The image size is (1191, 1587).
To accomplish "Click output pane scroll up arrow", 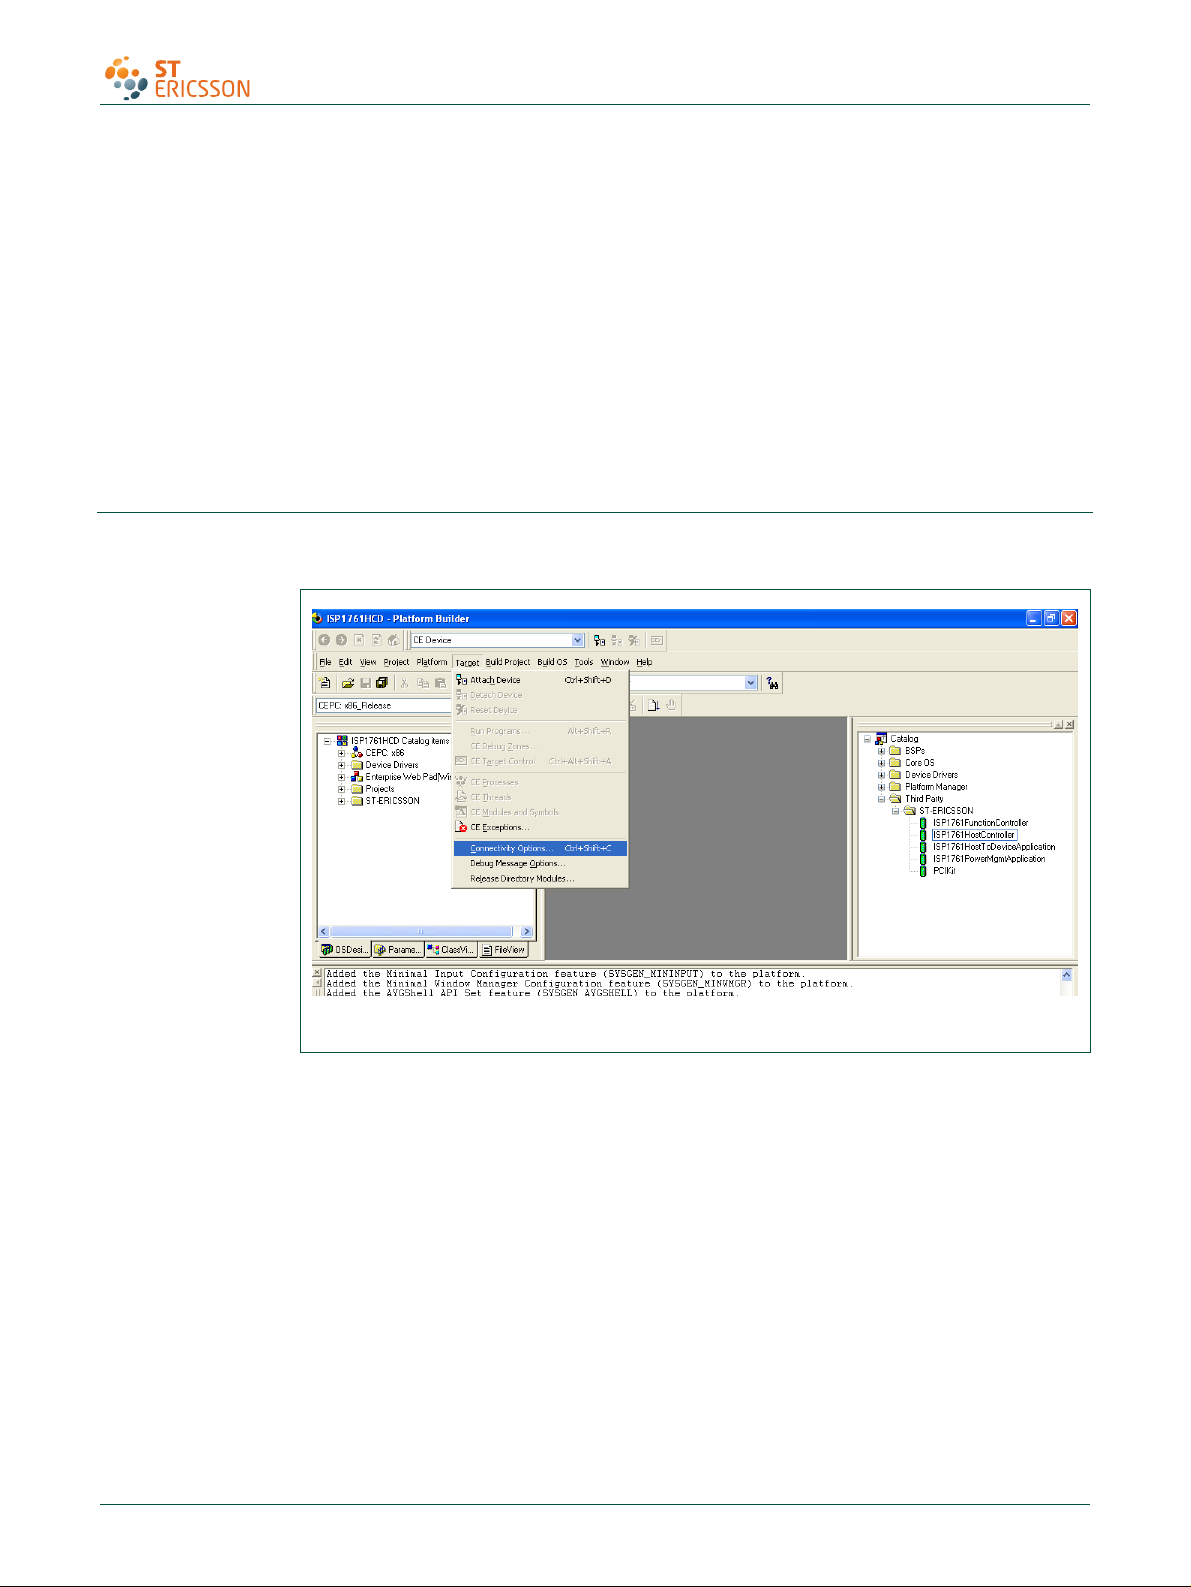I will click(x=1067, y=975).
